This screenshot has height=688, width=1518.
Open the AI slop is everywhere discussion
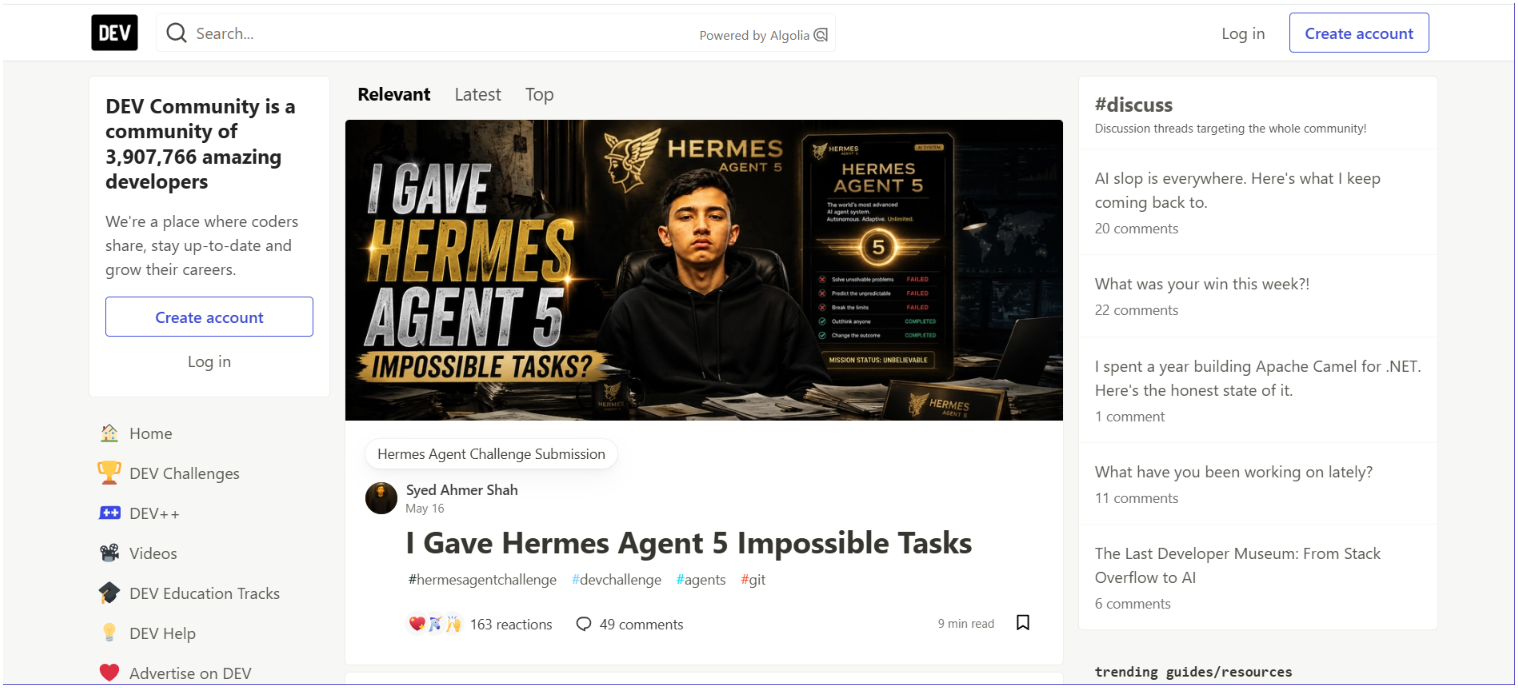1238,190
